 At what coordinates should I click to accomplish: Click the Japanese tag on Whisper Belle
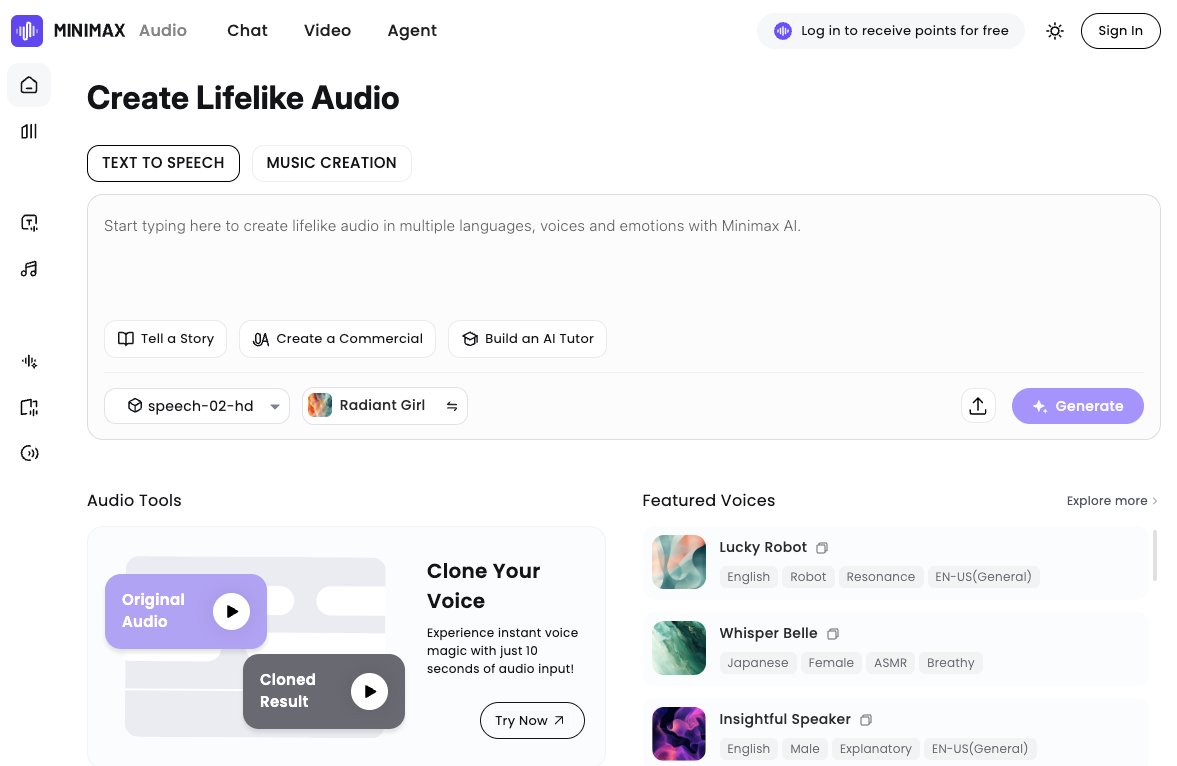click(x=757, y=663)
